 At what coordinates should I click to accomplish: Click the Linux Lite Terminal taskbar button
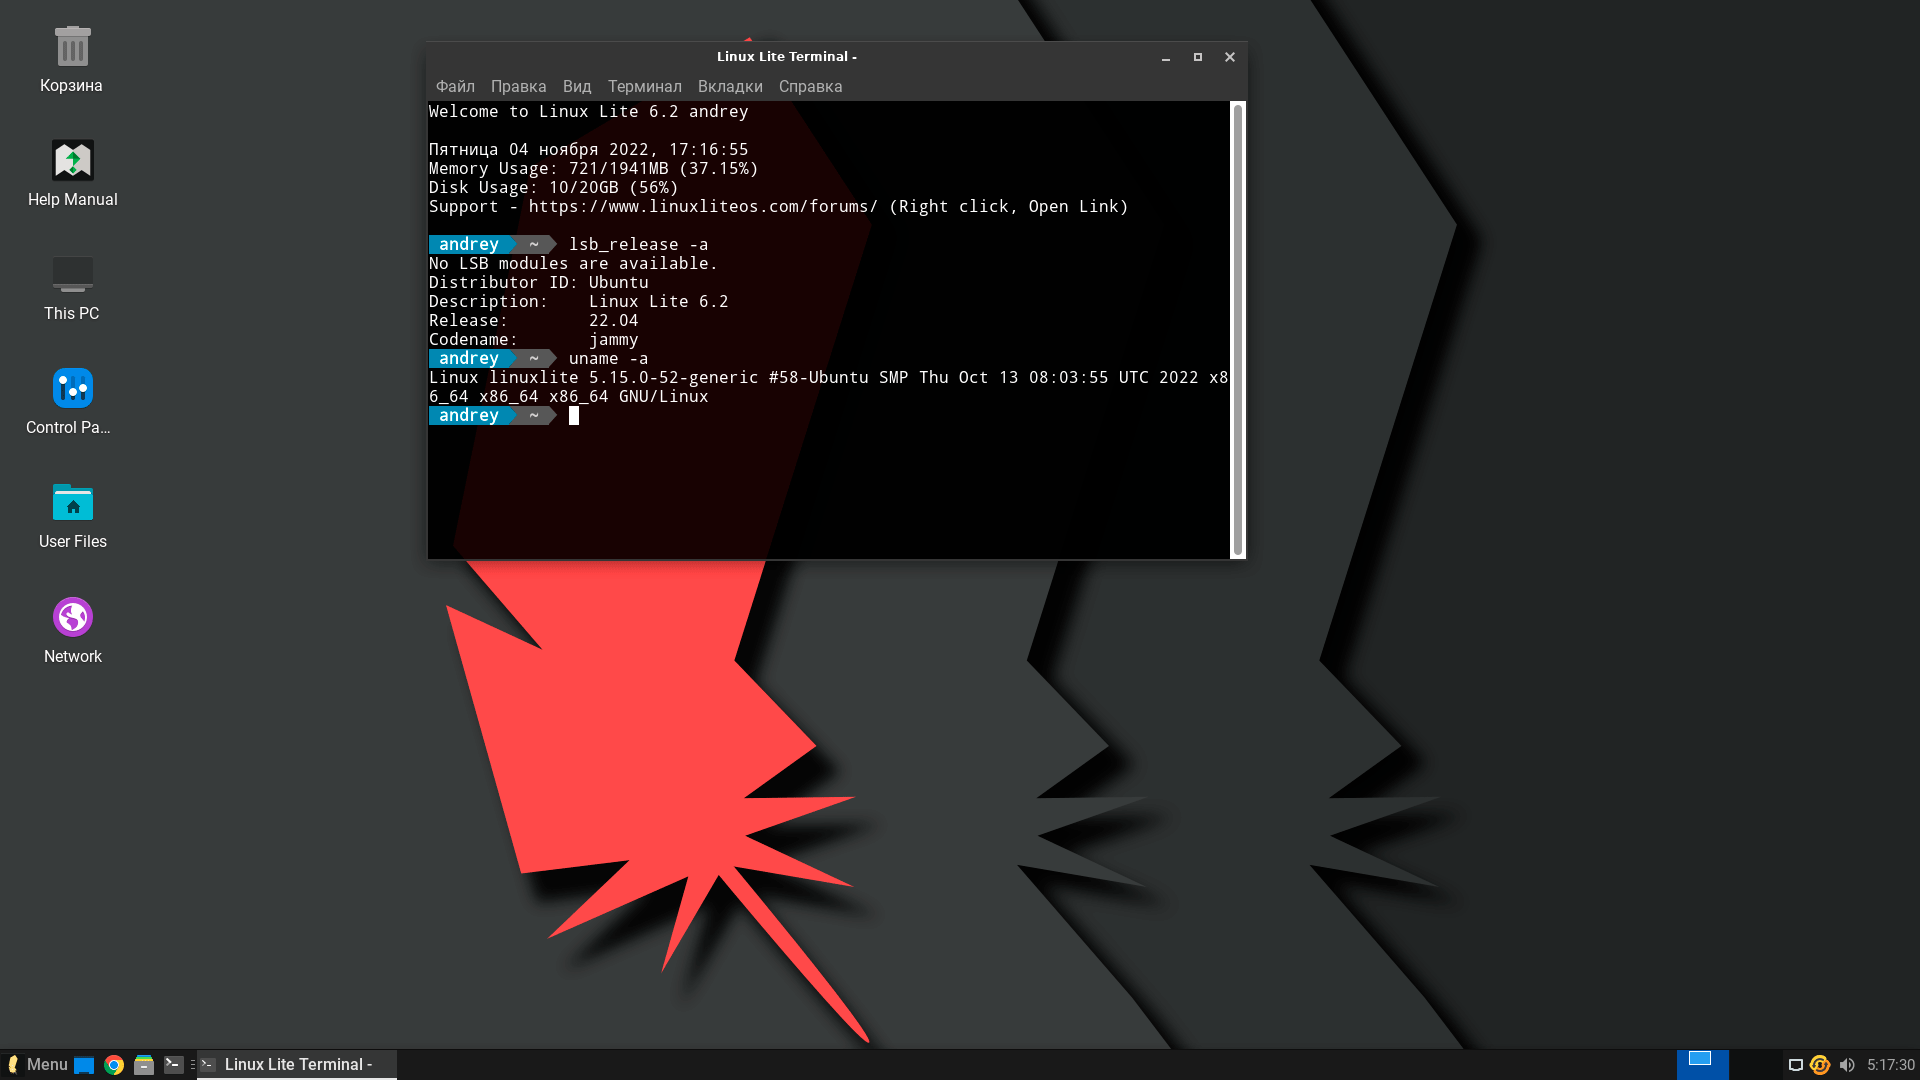point(297,1065)
